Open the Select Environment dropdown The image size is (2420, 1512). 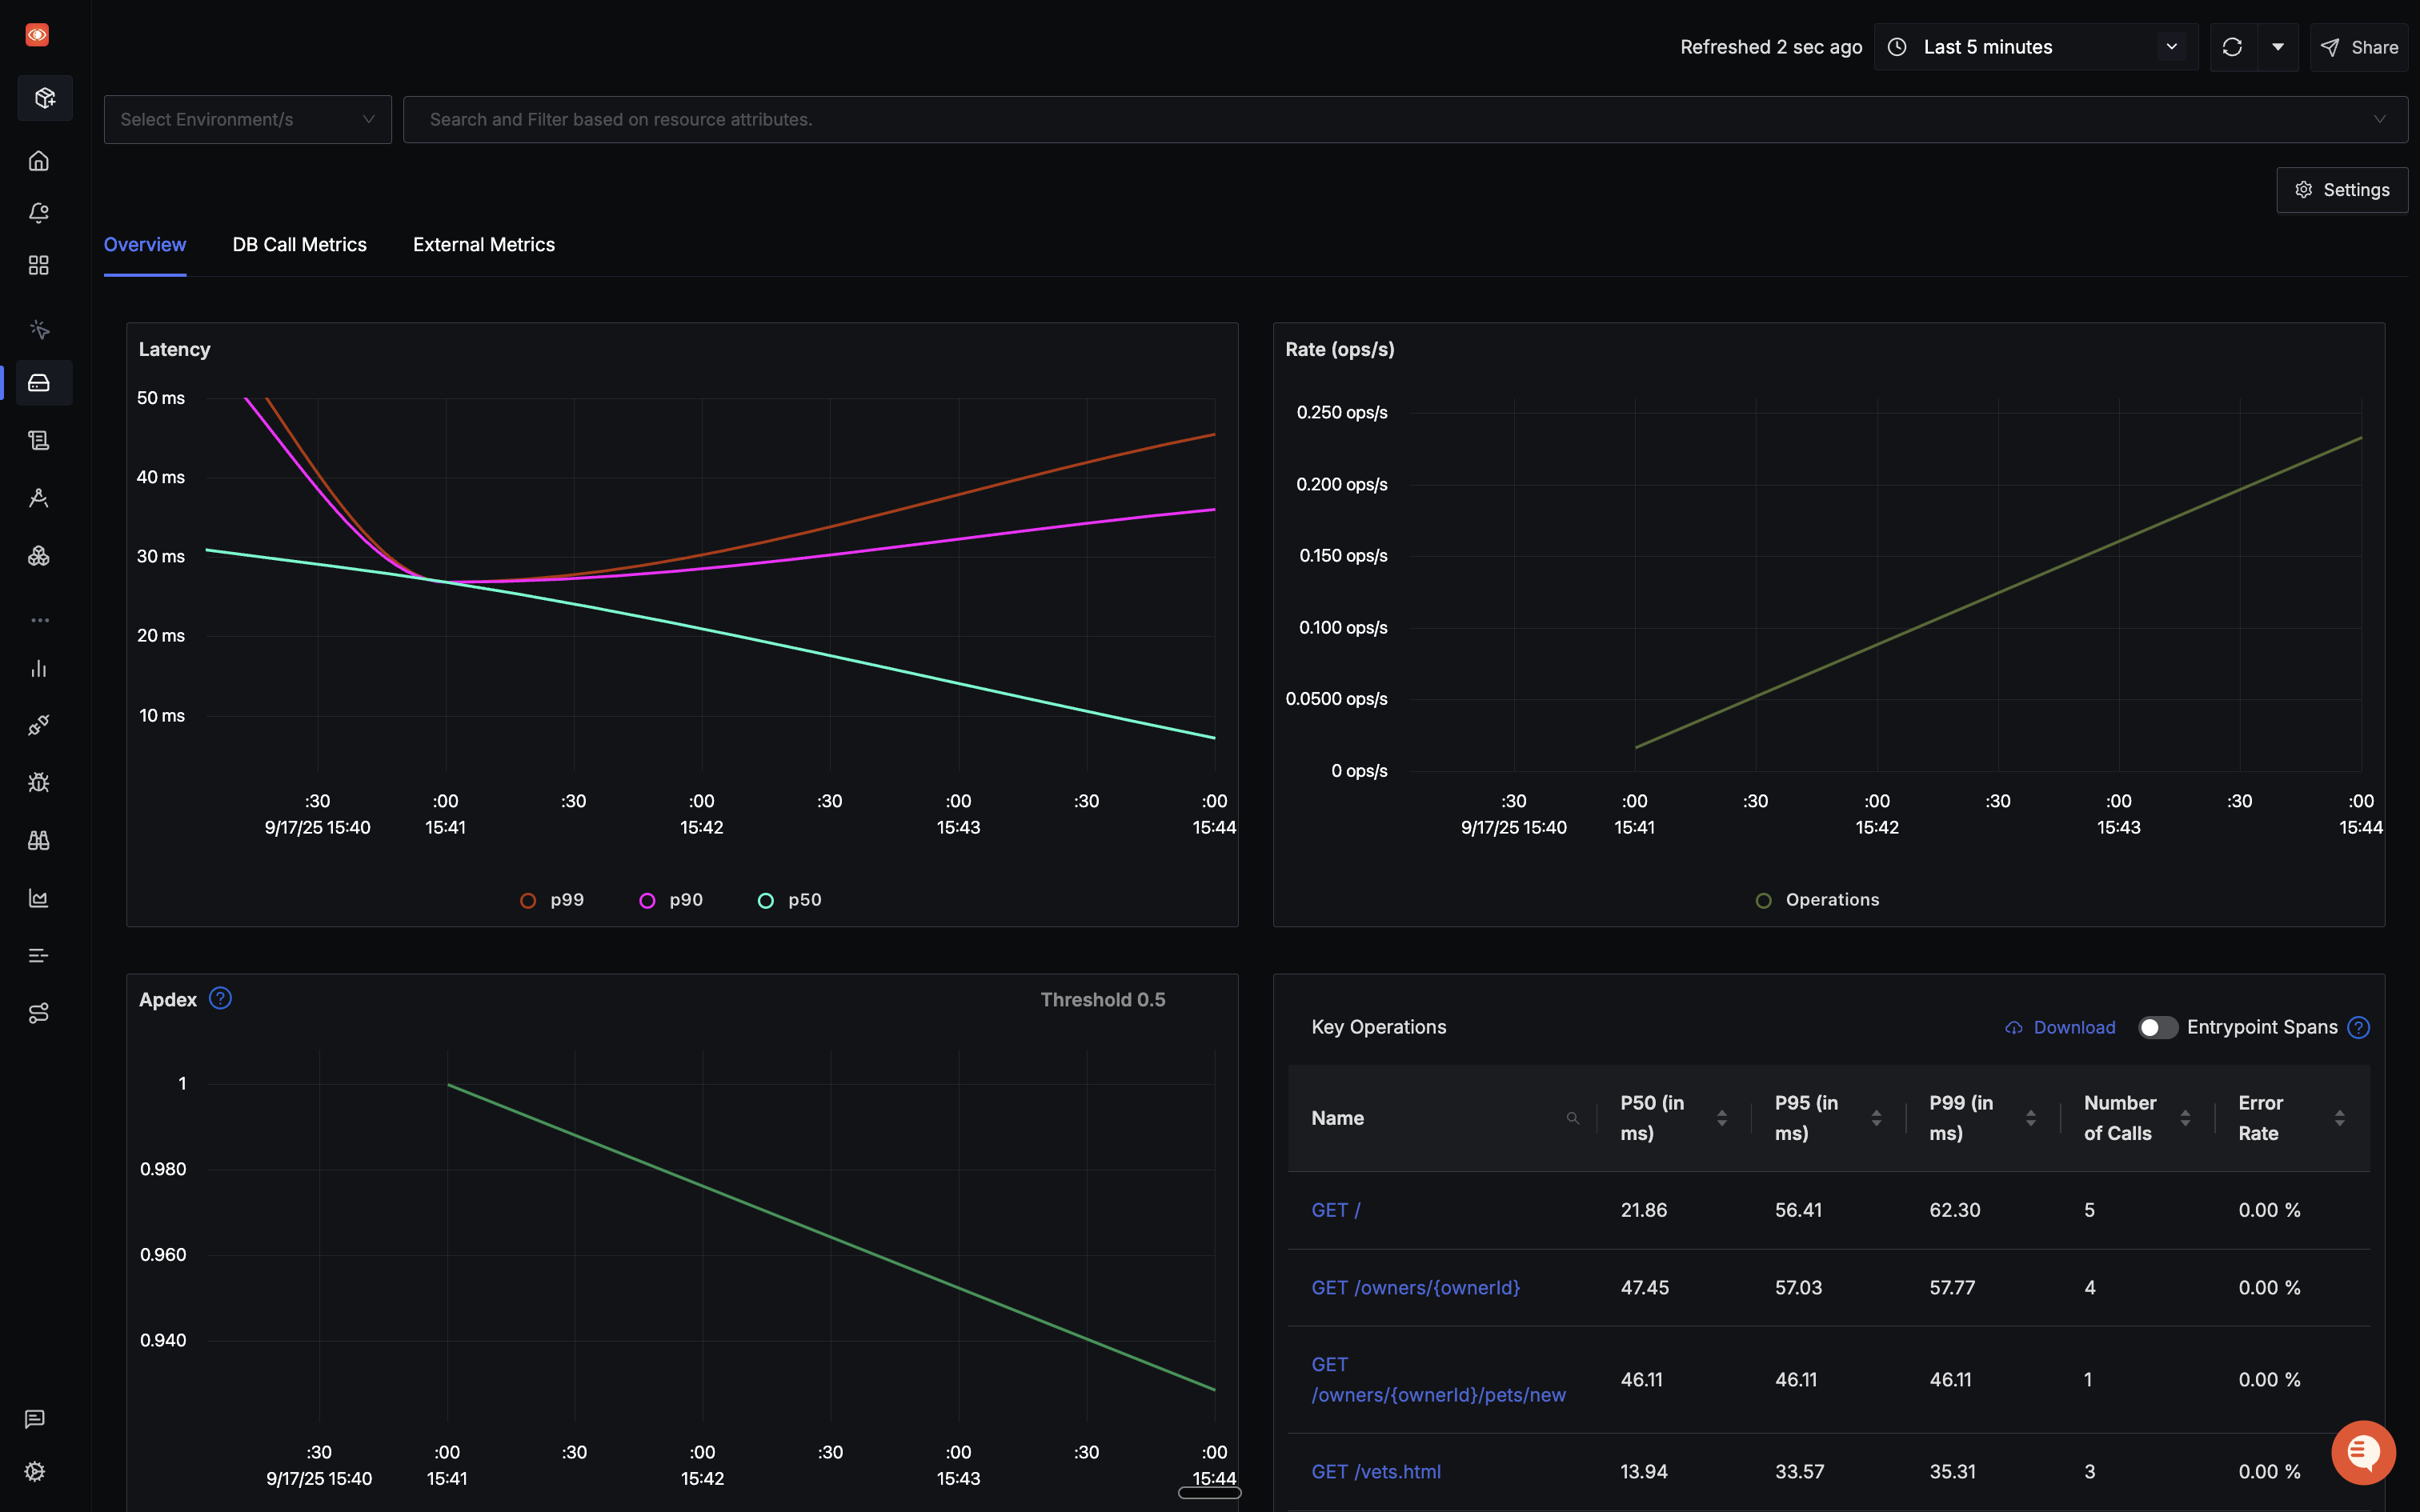point(247,120)
